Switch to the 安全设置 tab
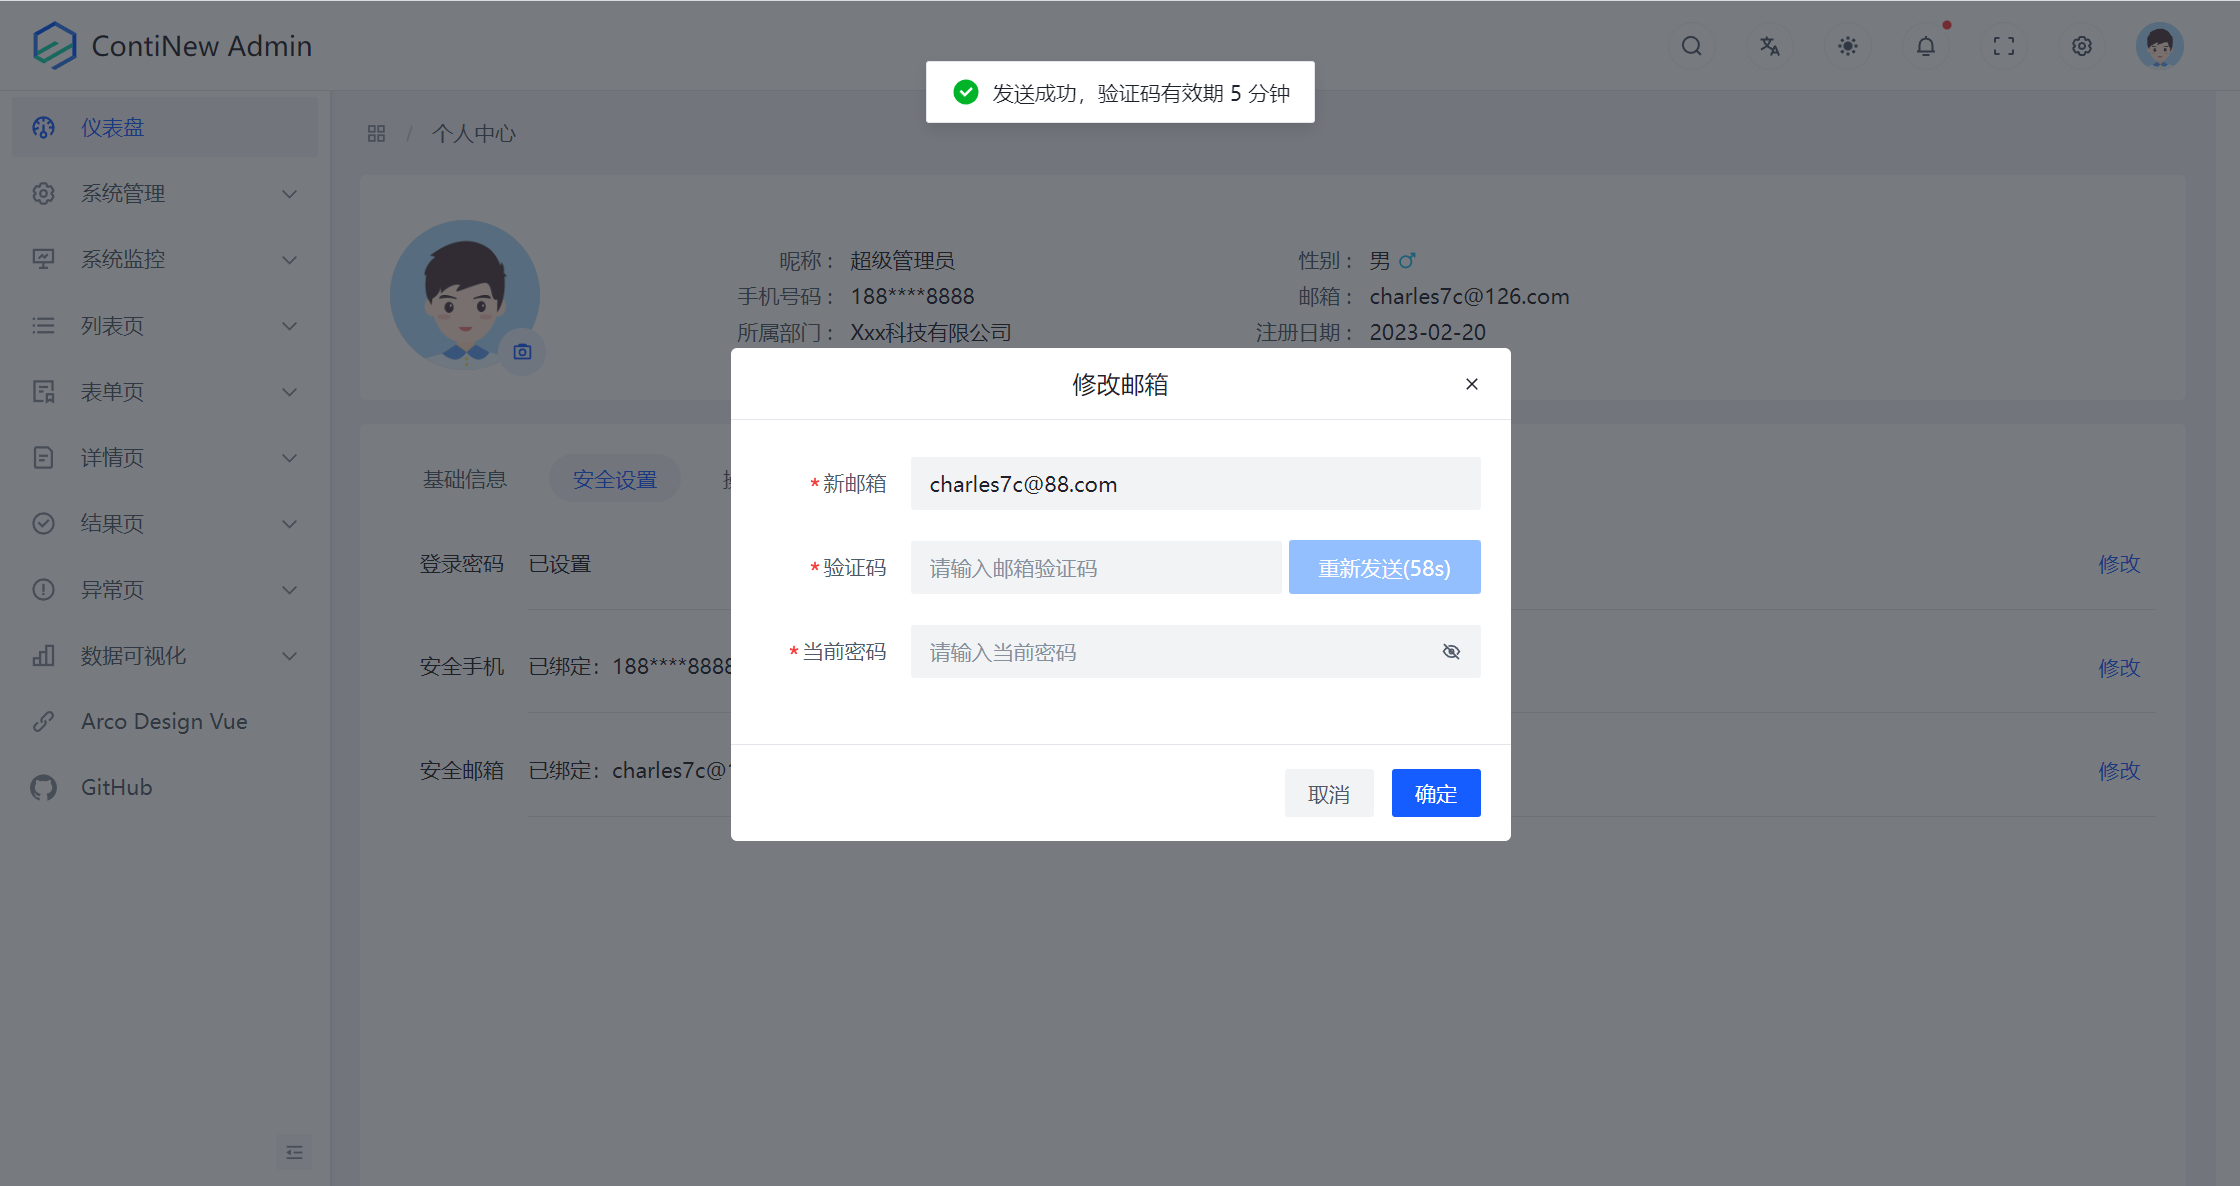This screenshot has width=2240, height=1186. click(614, 479)
